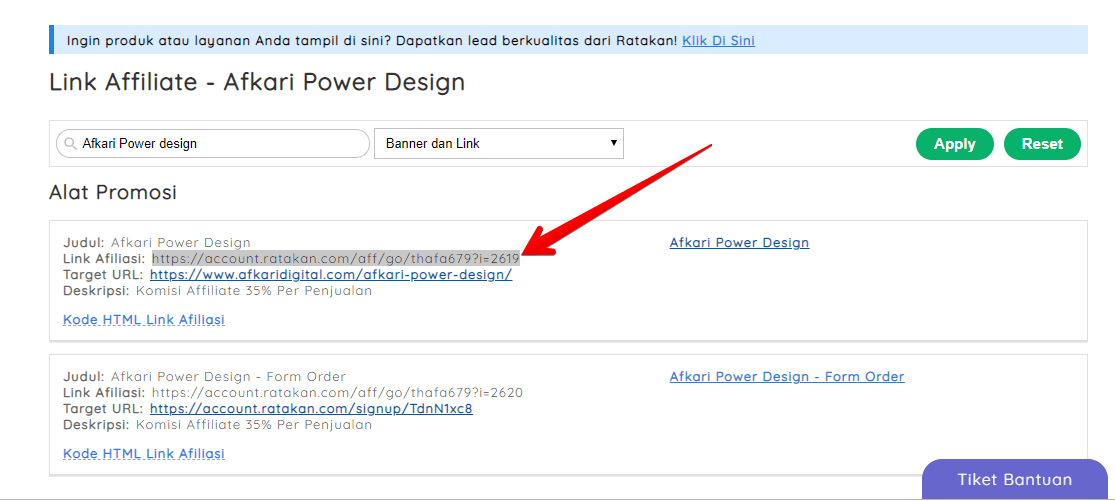Open the Banner dan Link dropdown

498,144
